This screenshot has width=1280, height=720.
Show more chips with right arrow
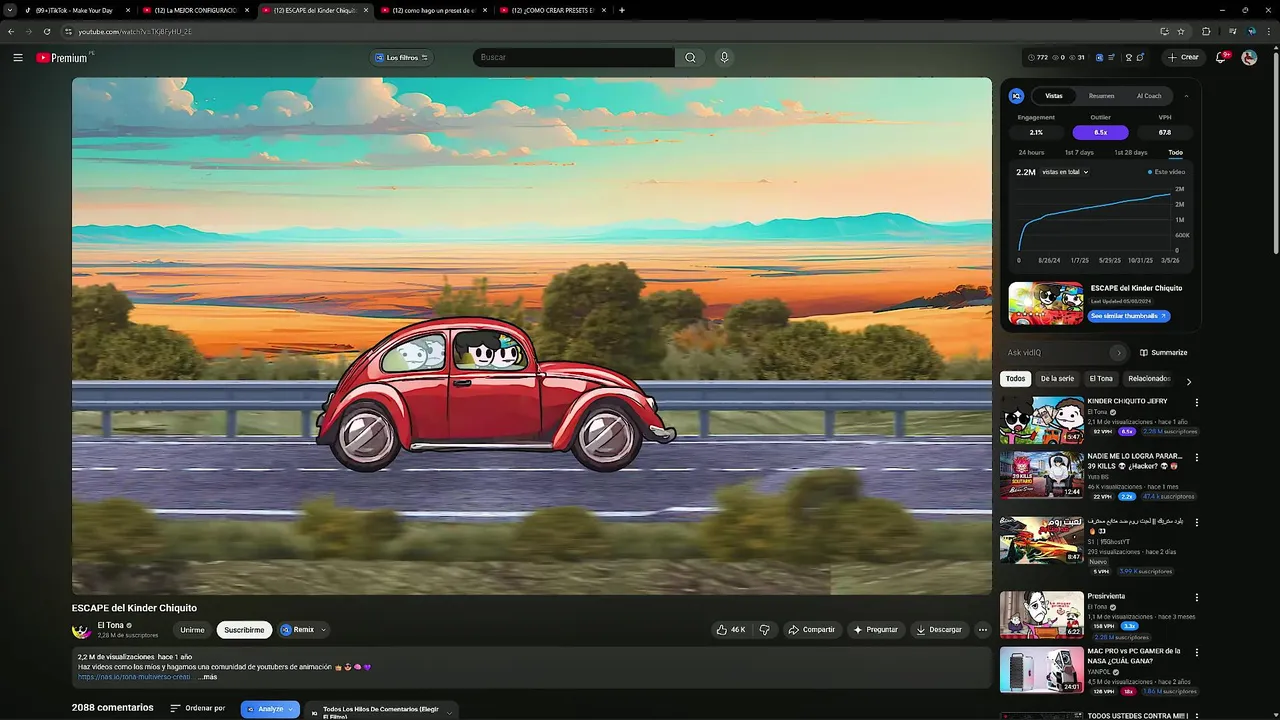[x=1188, y=381]
